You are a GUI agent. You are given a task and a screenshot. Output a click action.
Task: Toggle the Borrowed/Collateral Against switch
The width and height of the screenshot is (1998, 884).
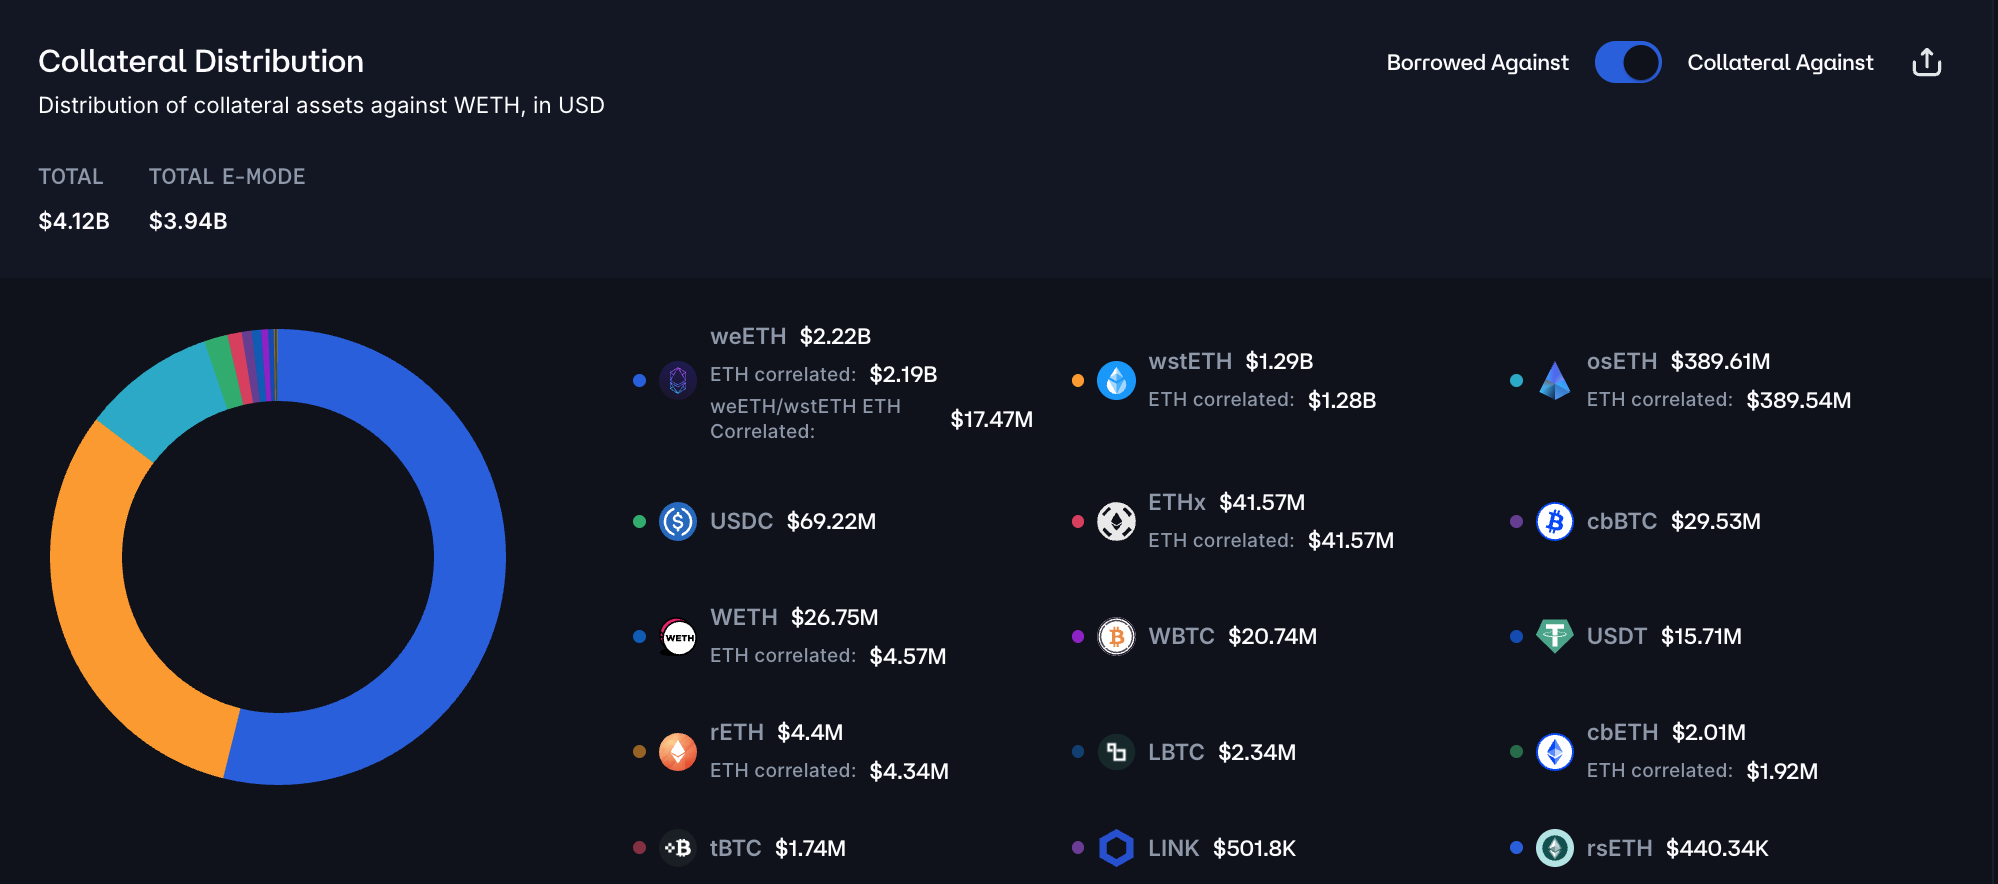click(1627, 63)
